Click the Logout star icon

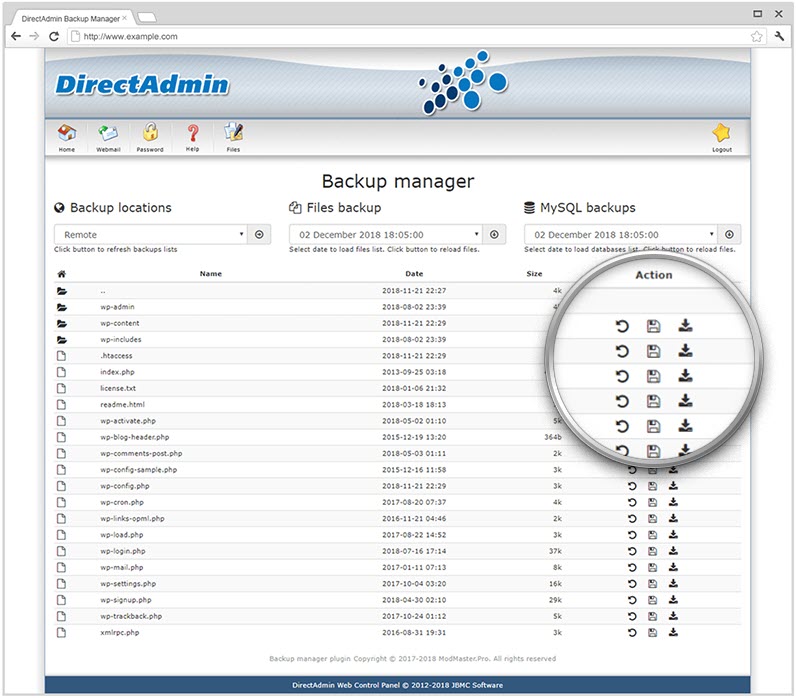point(721,134)
